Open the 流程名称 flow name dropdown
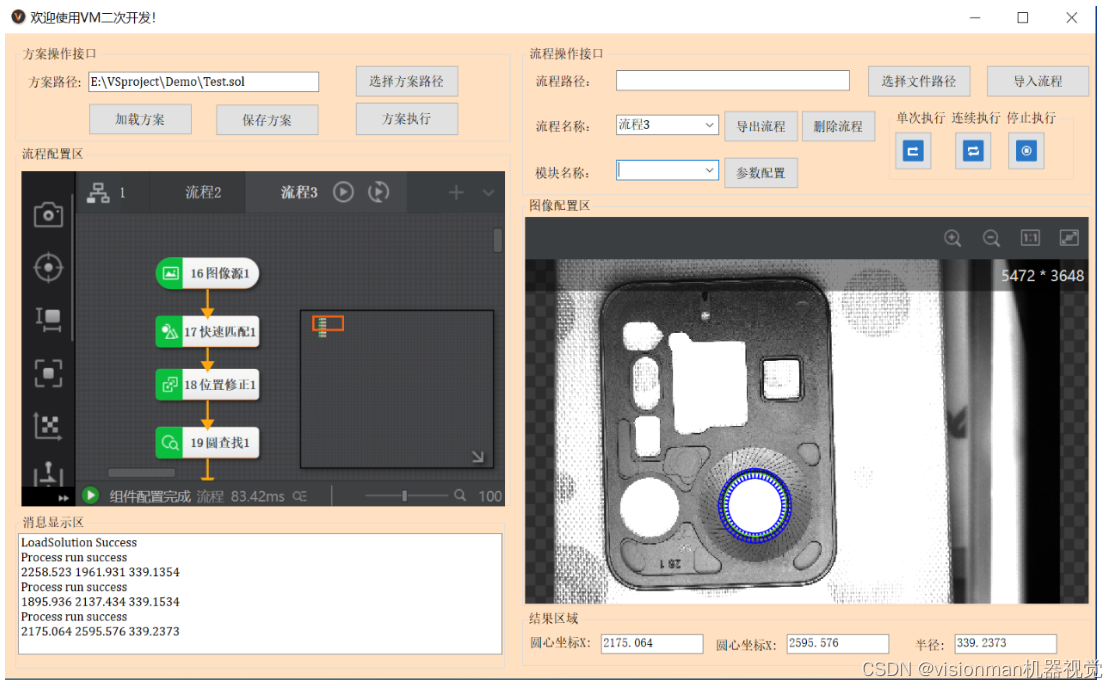This screenshot has width=1118, height=688. point(708,125)
